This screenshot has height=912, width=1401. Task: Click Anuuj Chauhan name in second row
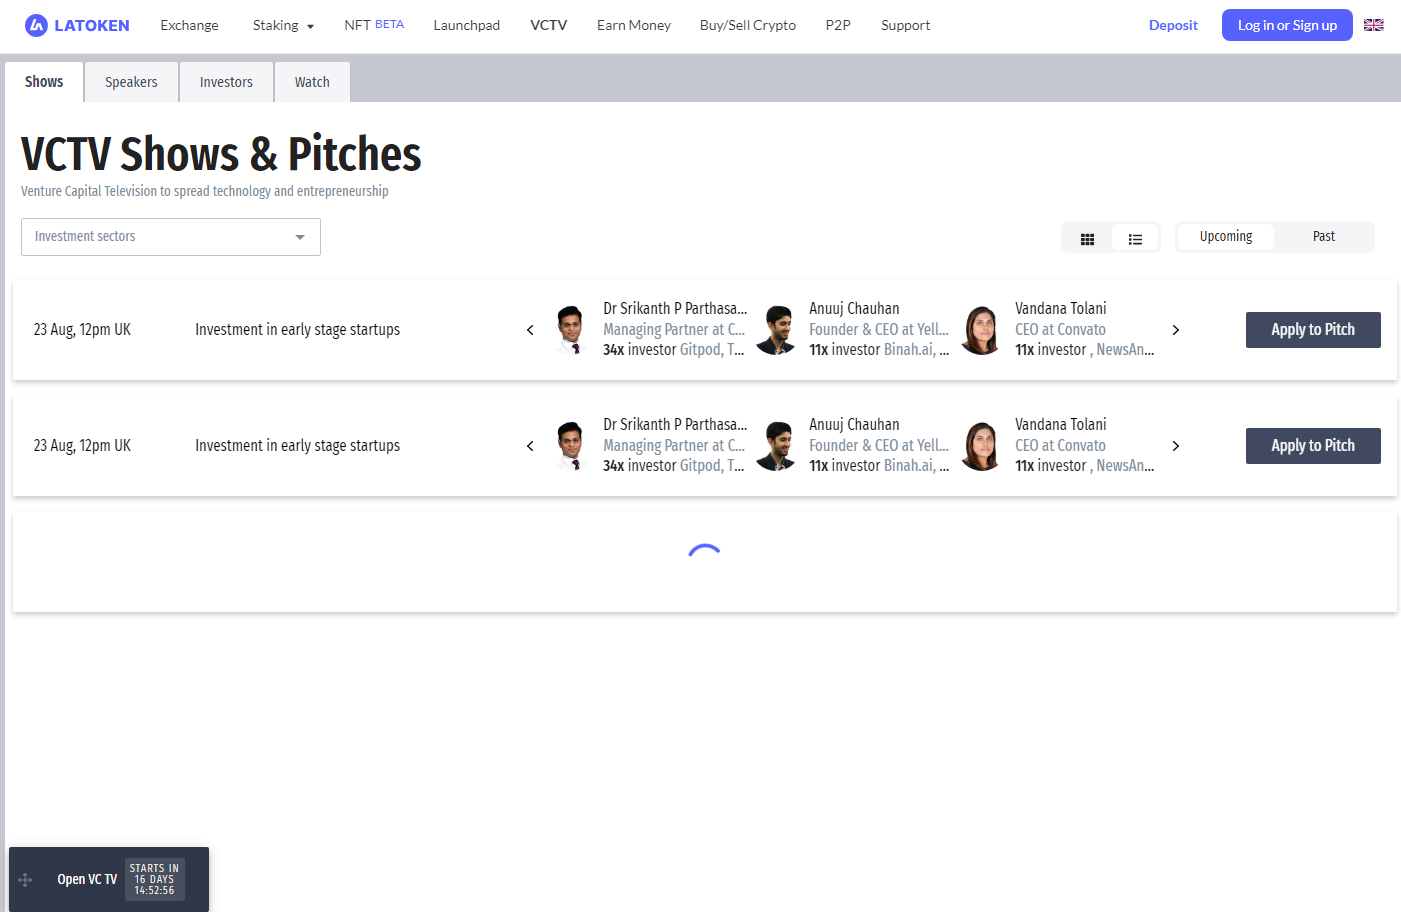click(x=854, y=425)
